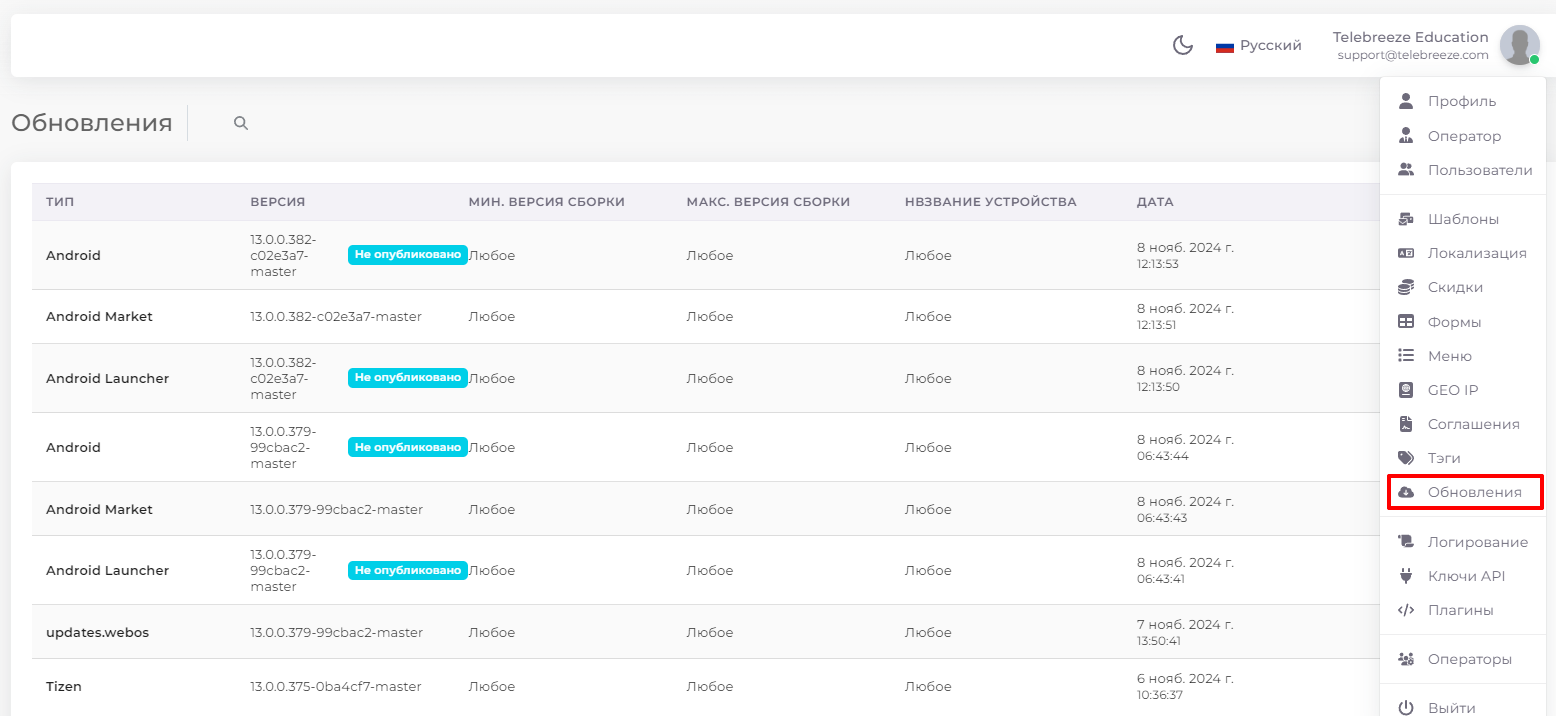The image size is (1556, 716).
Task: Click the Локализация icon
Action: point(1406,253)
